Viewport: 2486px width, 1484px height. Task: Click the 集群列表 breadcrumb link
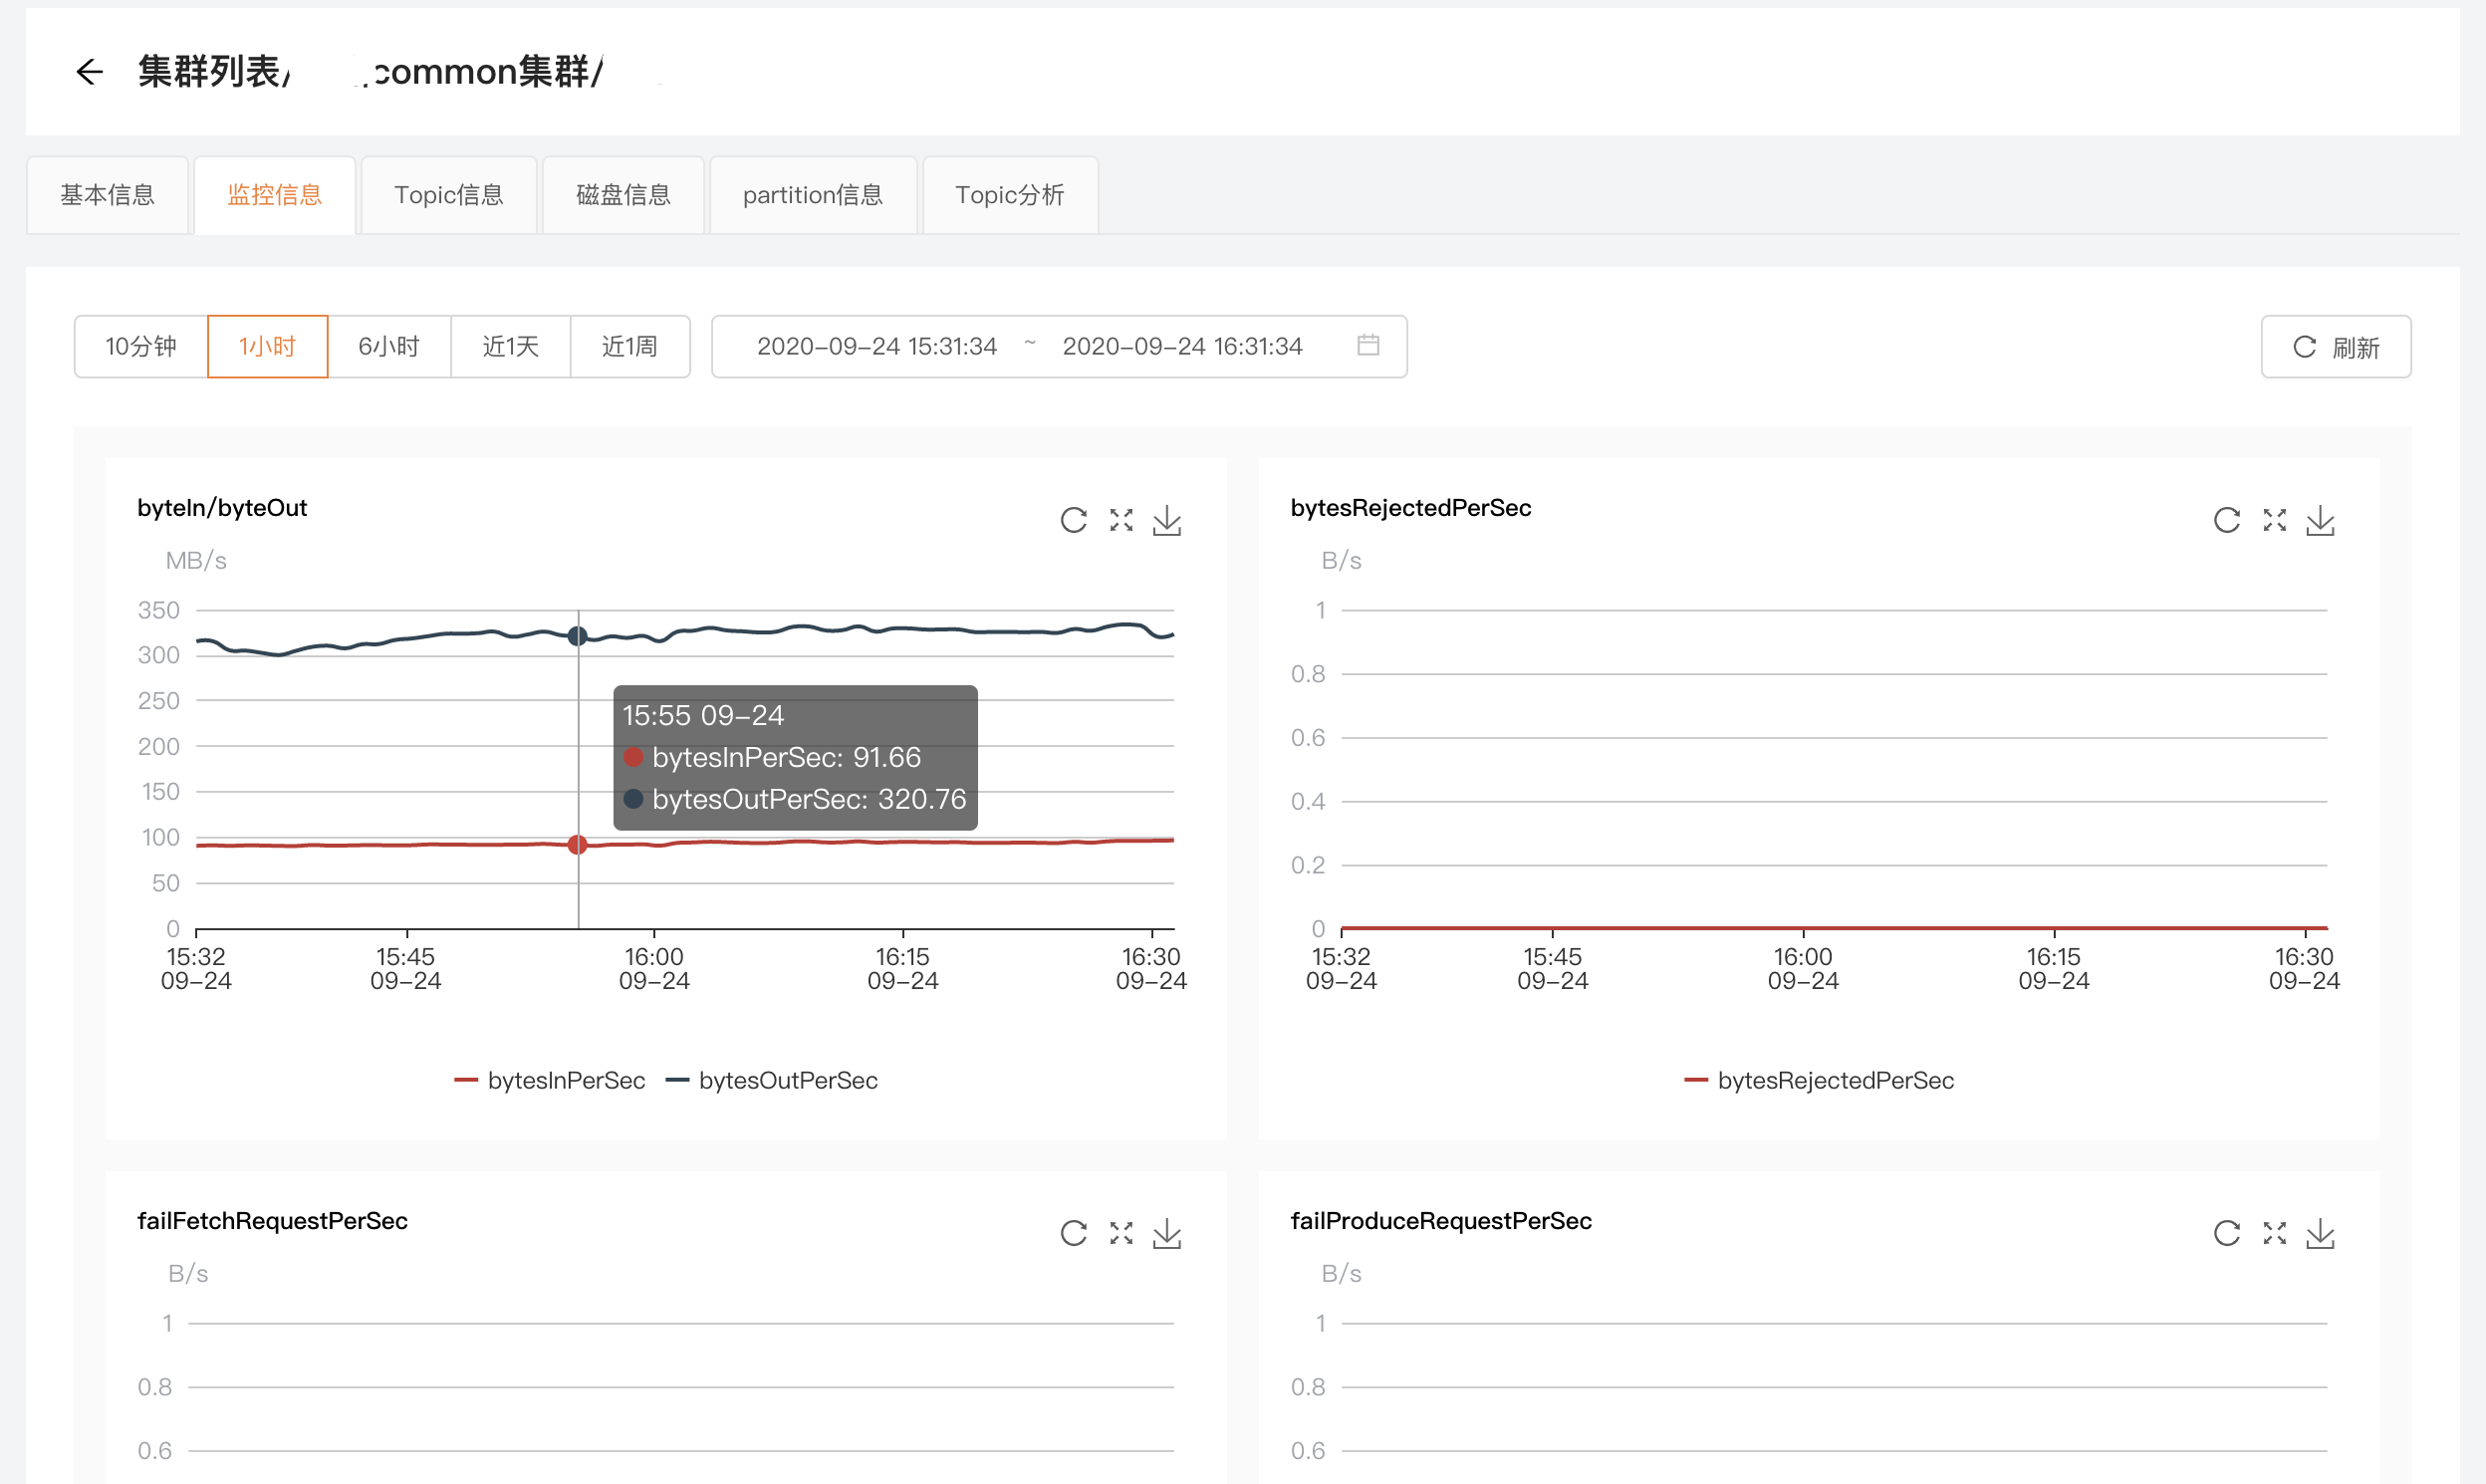(210, 72)
